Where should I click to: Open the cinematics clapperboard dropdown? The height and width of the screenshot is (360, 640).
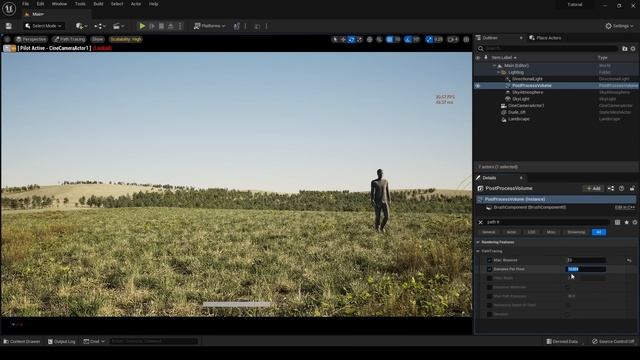tap(118, 26)
